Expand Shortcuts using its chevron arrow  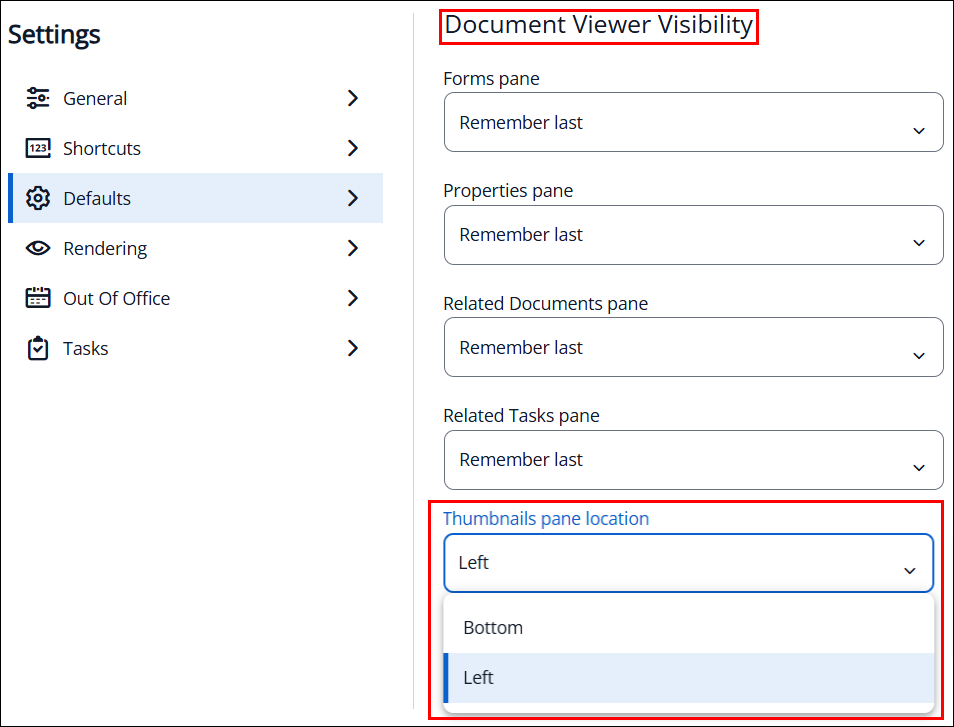click(353, 148)
